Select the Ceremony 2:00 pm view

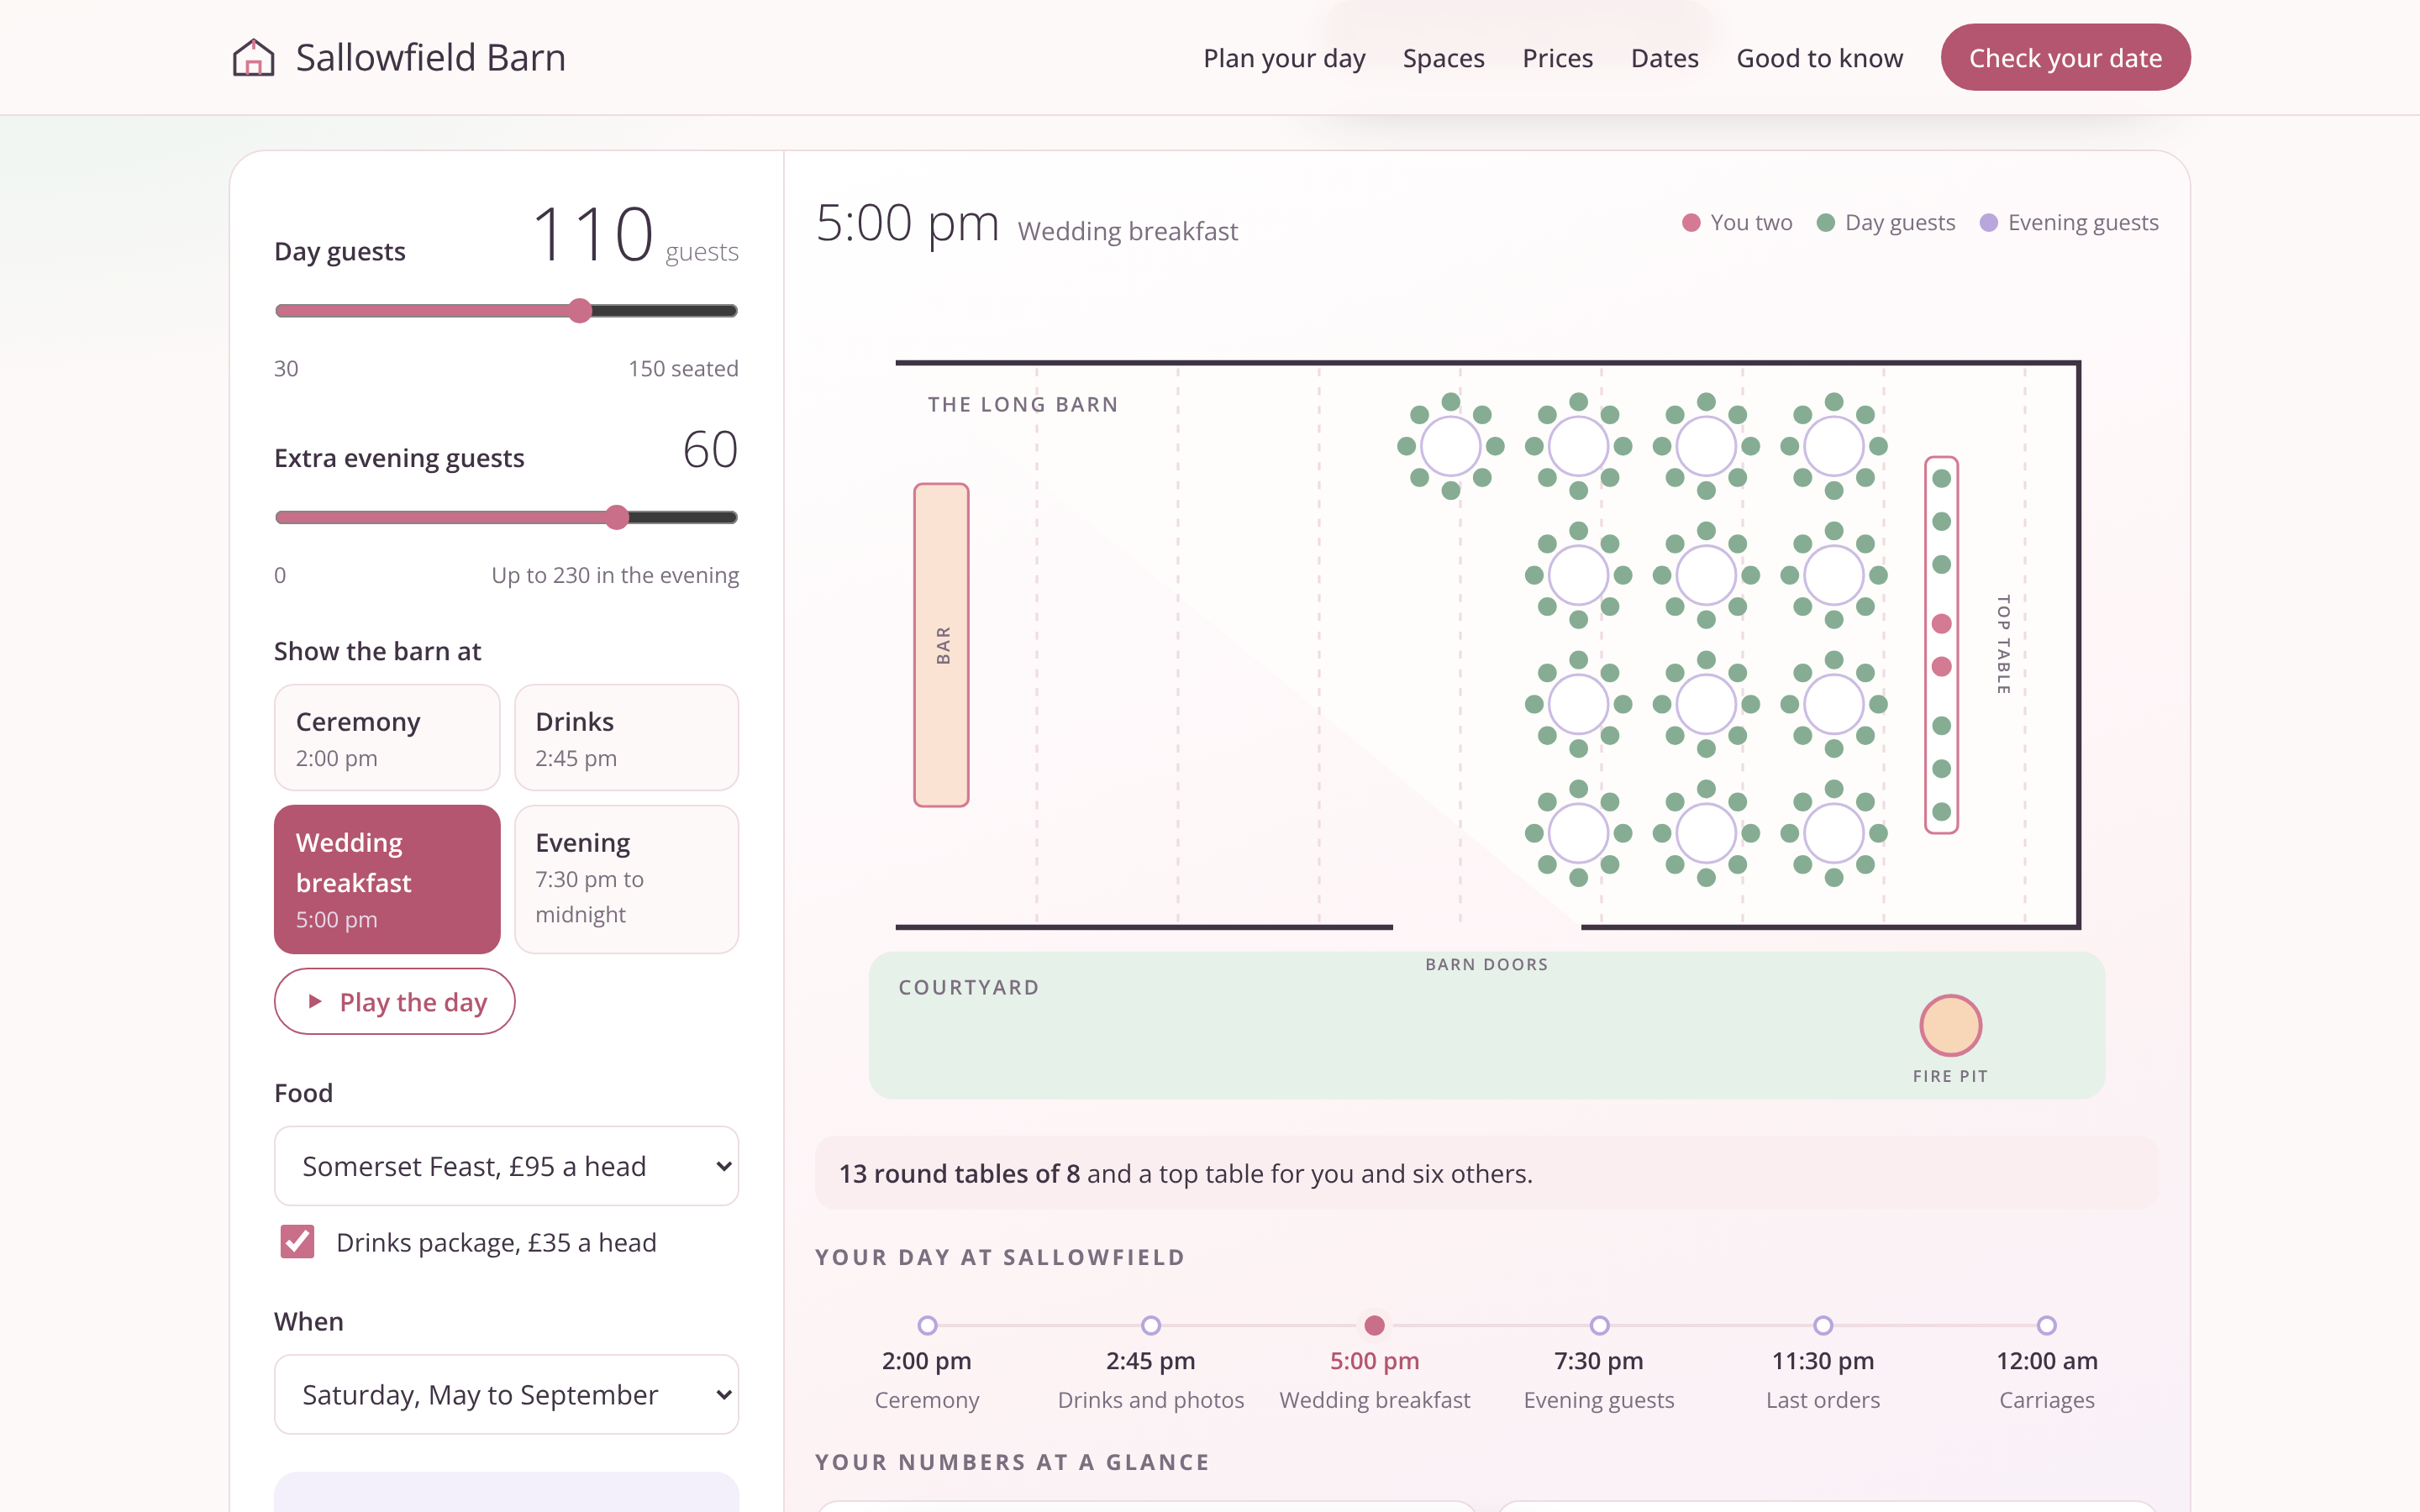coord(387,738)
